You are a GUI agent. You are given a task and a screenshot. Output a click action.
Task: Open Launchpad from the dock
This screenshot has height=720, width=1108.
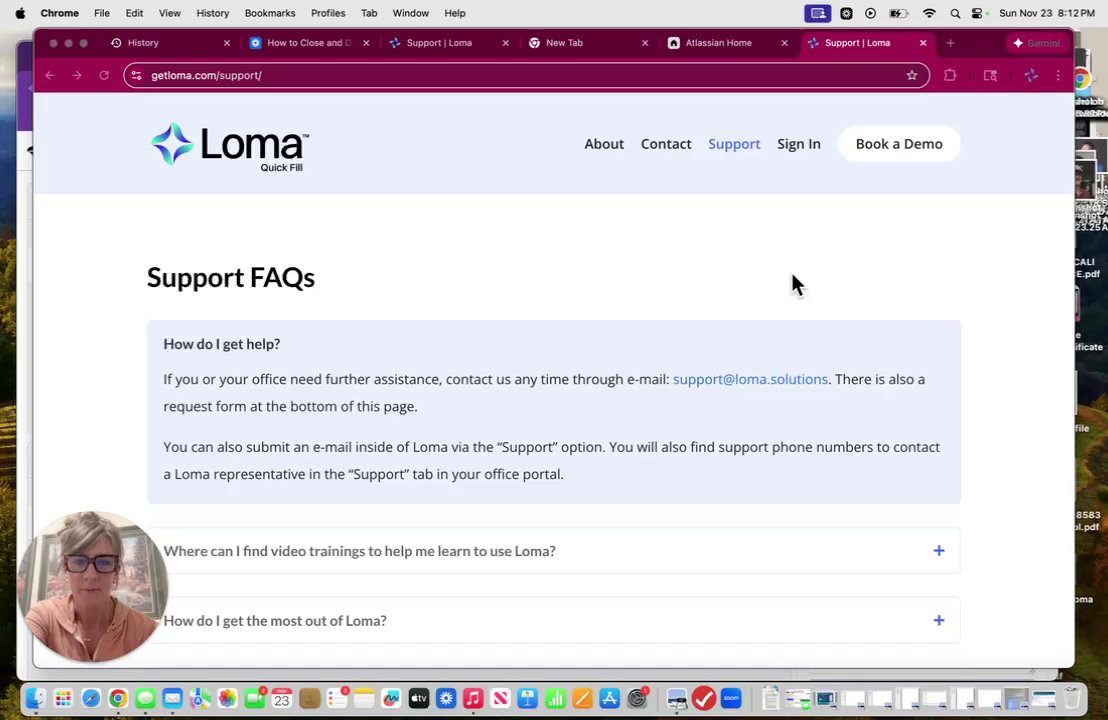point(63,699)
